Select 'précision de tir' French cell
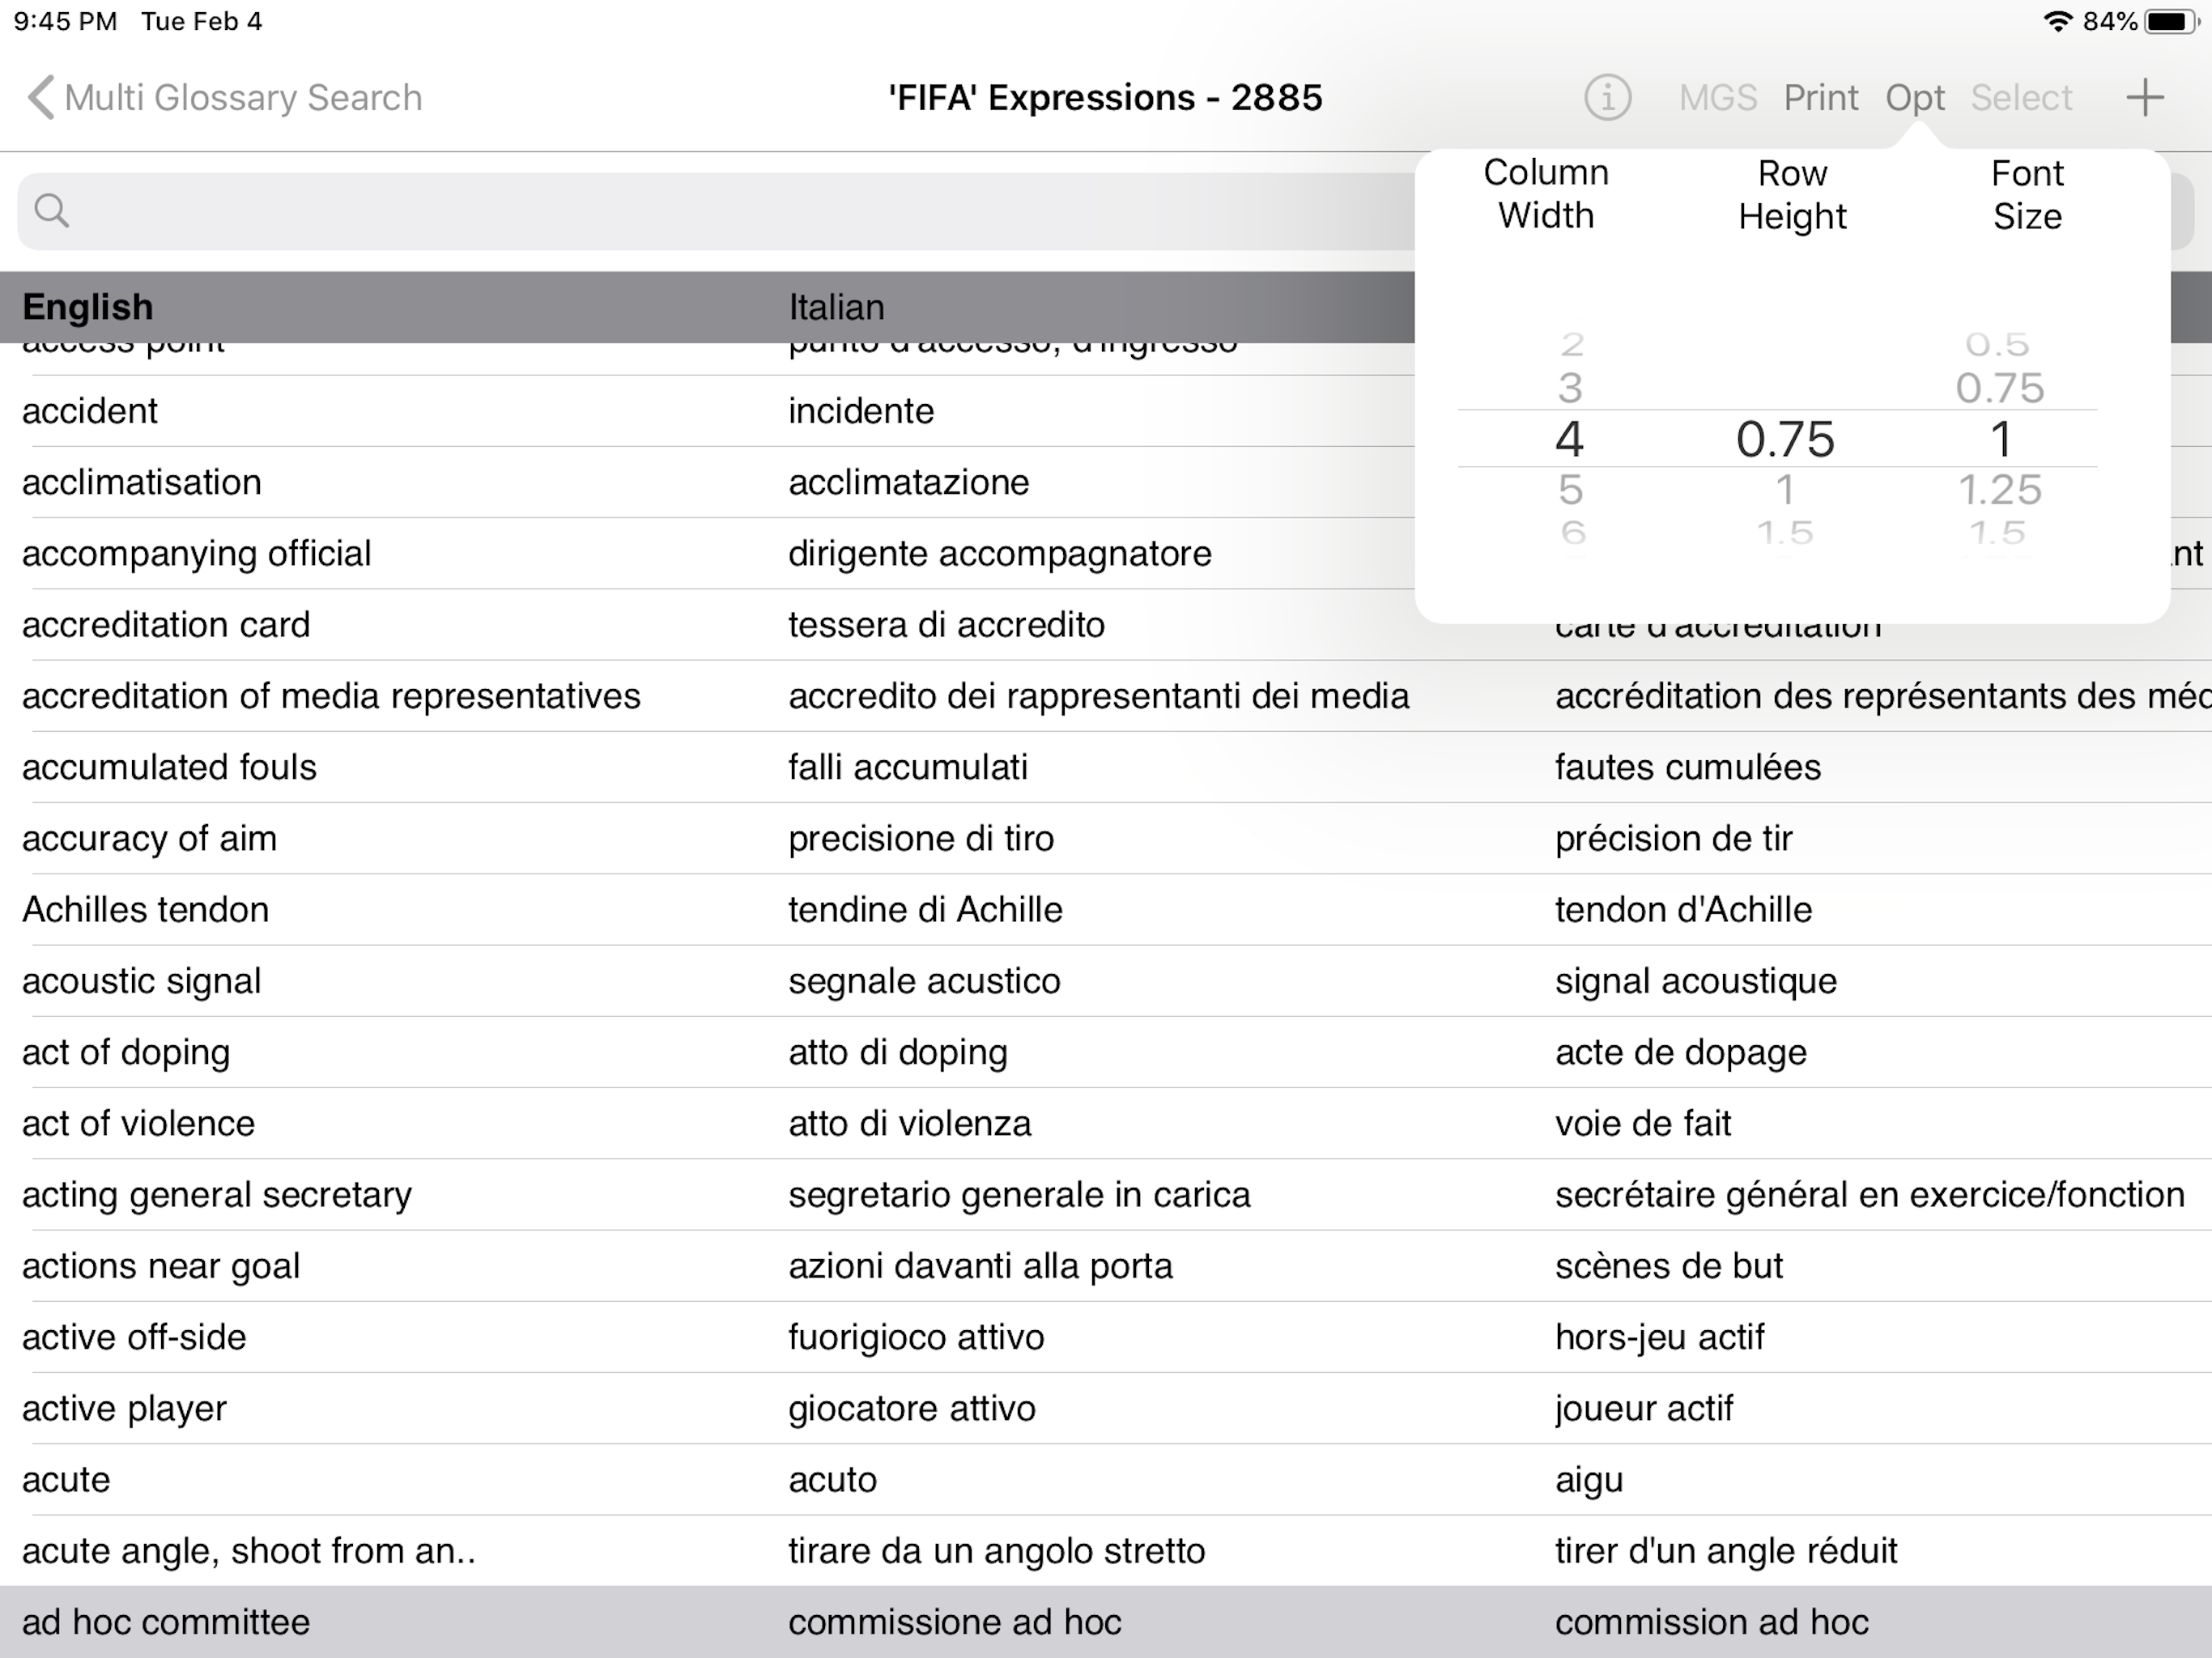2212x1658 pixels. pos(1674,838)
